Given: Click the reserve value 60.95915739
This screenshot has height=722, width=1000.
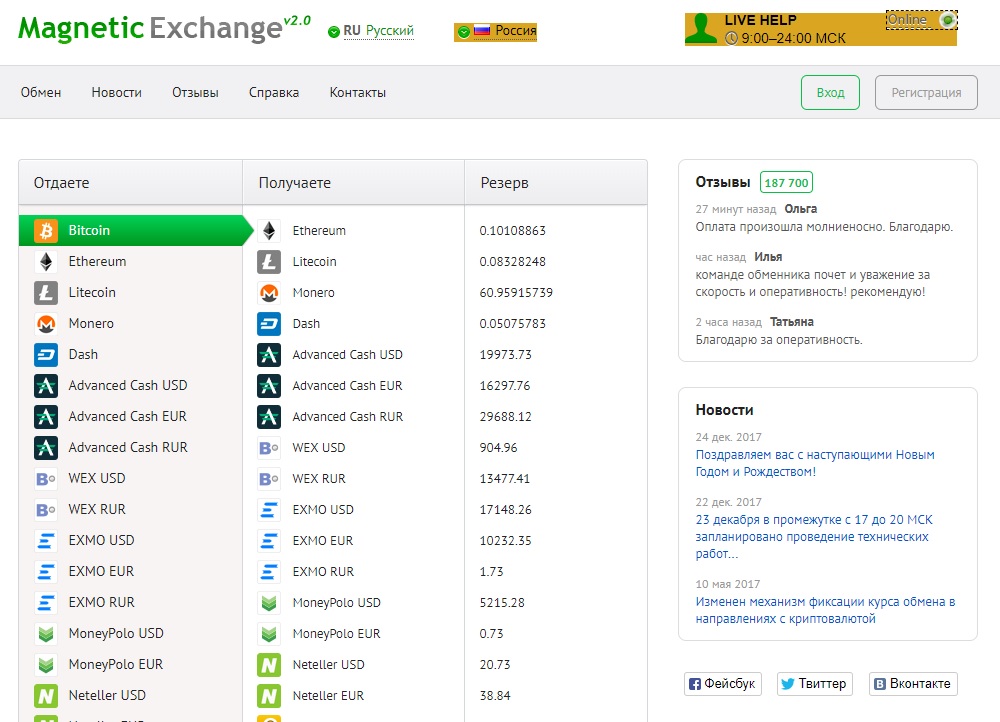Looking at the screenshot, I should (x=516, y=293).
